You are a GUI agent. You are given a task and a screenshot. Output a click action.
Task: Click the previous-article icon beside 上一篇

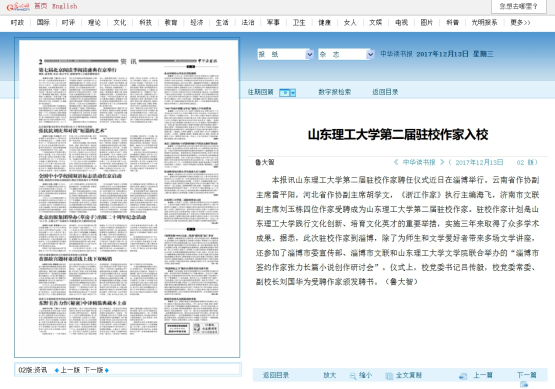point(463,376)
